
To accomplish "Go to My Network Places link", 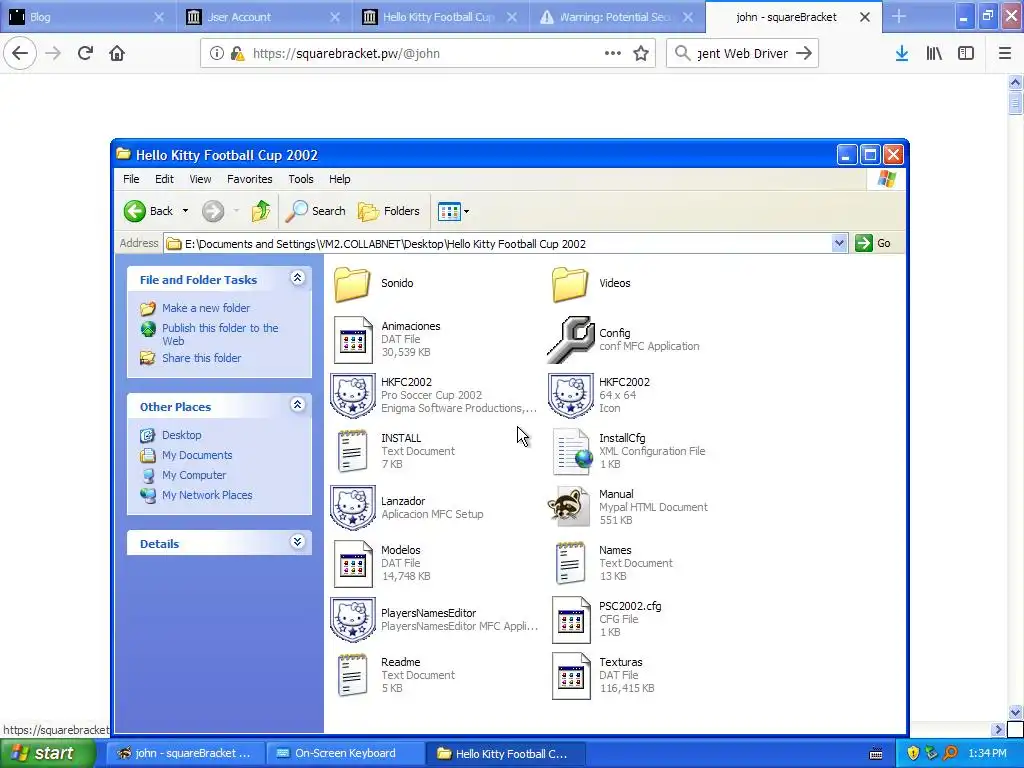I will (206, 495).
